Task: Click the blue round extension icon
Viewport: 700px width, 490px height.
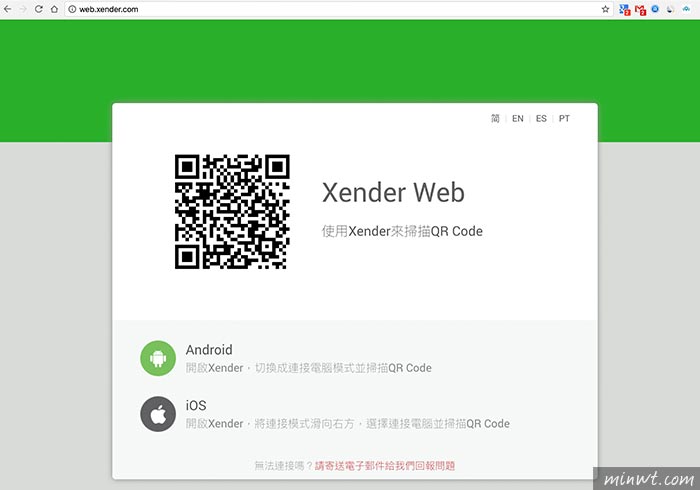Action: pyautogui.click(x=655, y=9)
